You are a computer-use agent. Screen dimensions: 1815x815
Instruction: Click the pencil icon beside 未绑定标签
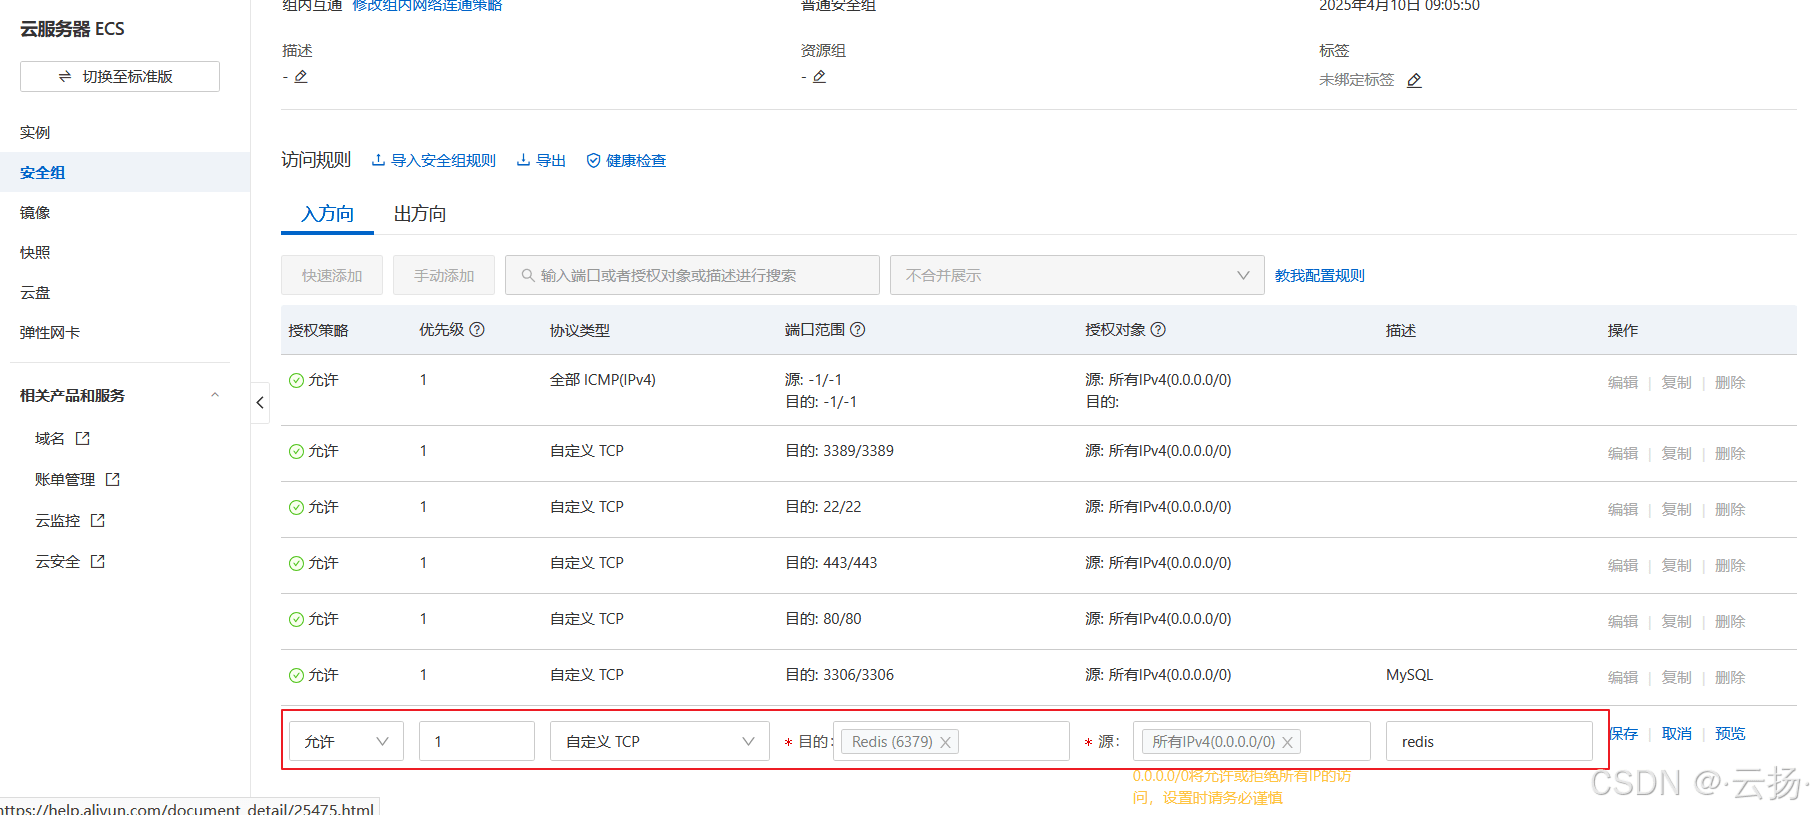pyautogui.click(x=1414, y=81)
